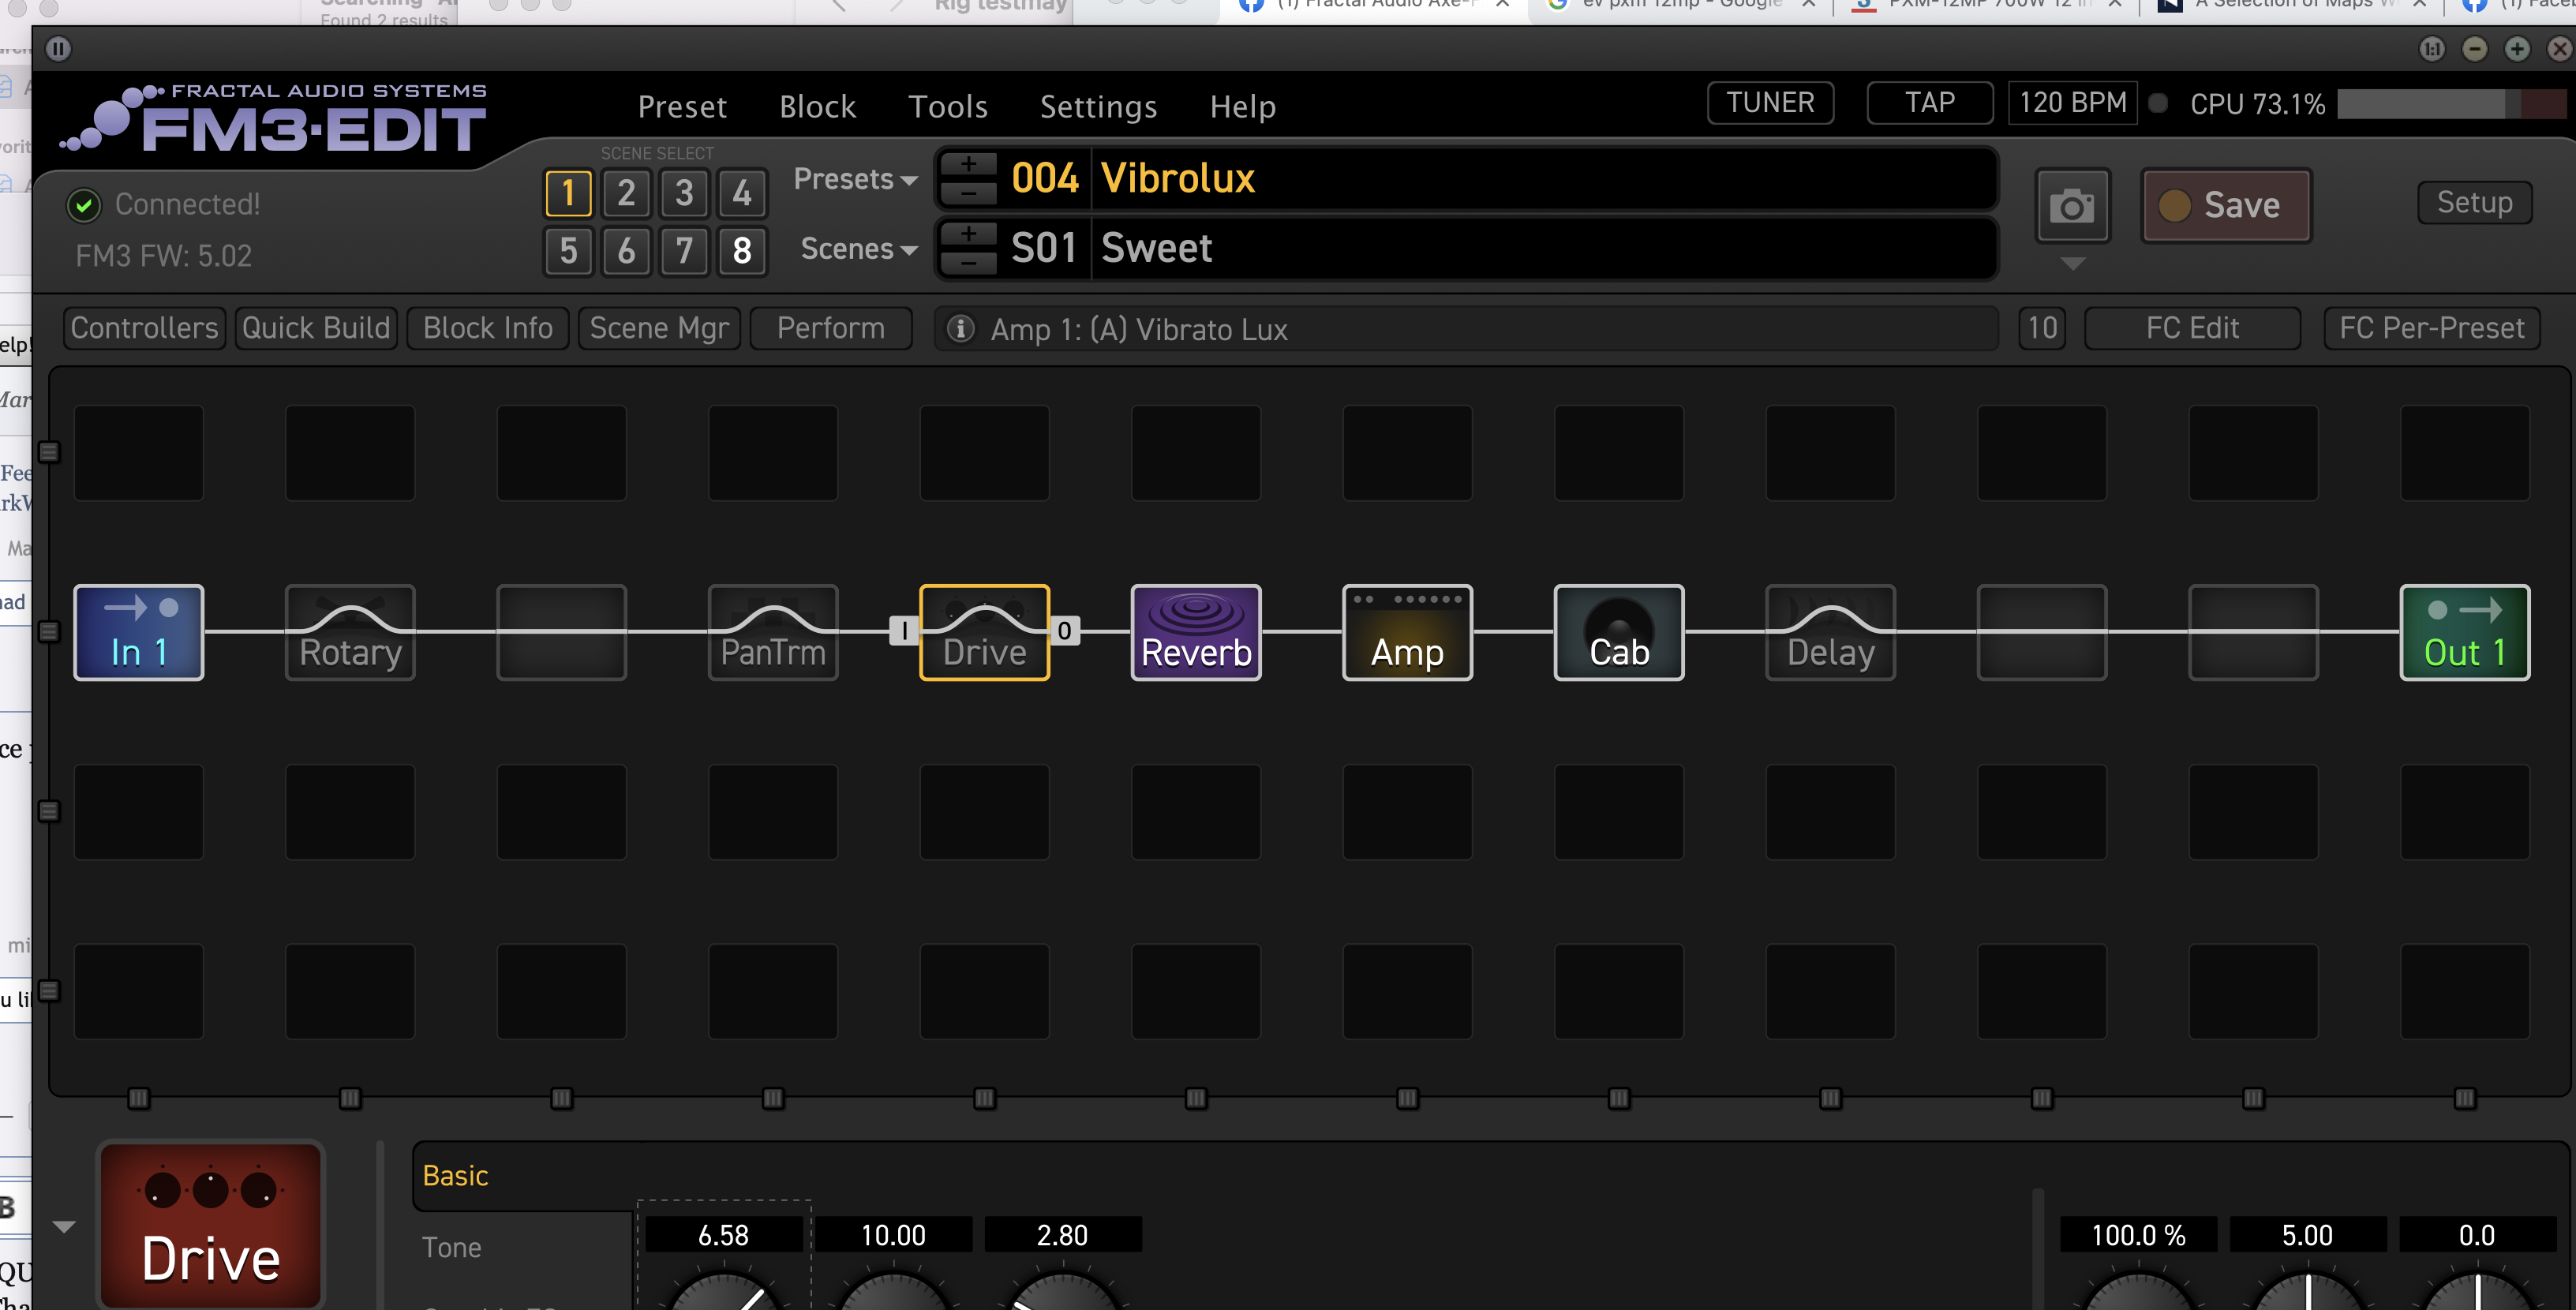The image size is (2576, 1310).
Task: Select the PanTrm block in the grid
Action: click(x=773, y=632)
